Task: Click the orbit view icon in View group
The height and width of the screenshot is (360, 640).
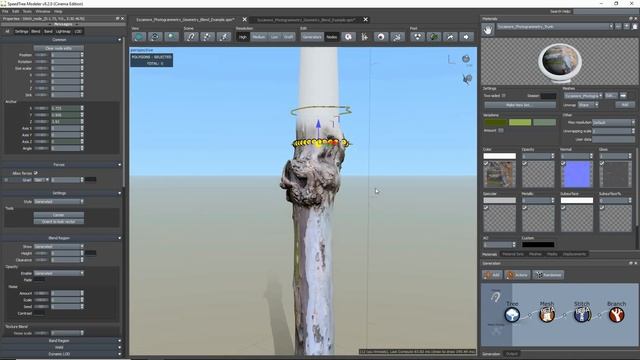Action: [155, 37]
